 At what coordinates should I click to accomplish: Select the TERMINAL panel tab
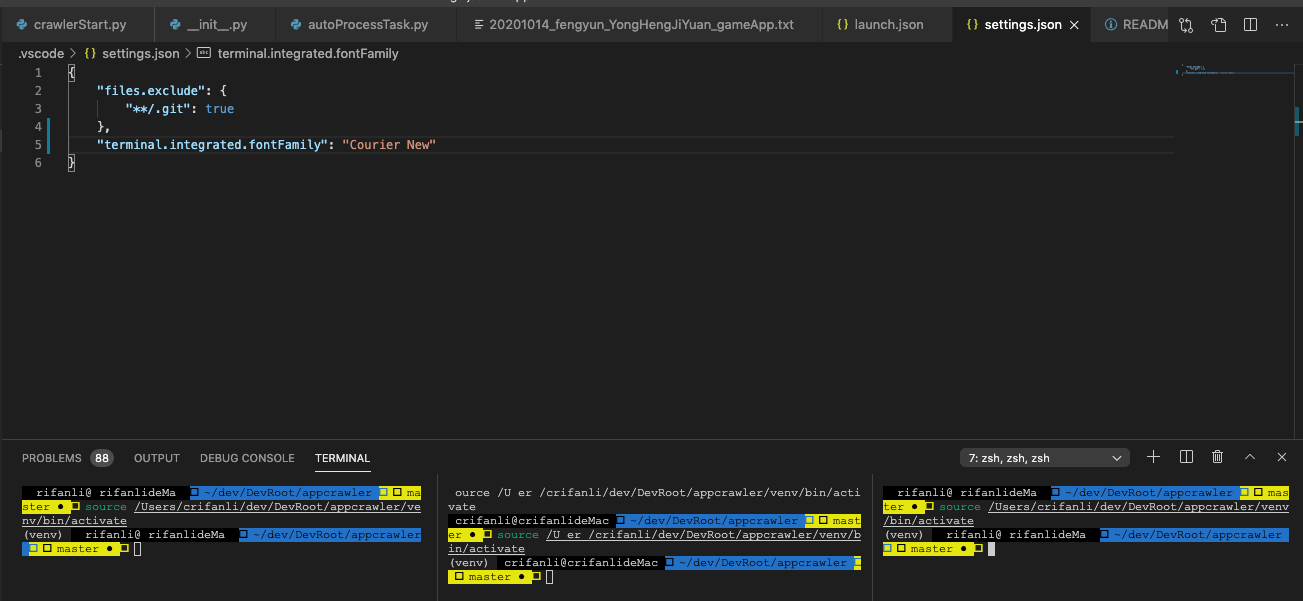pyautogui.click(x=342, y=458)
